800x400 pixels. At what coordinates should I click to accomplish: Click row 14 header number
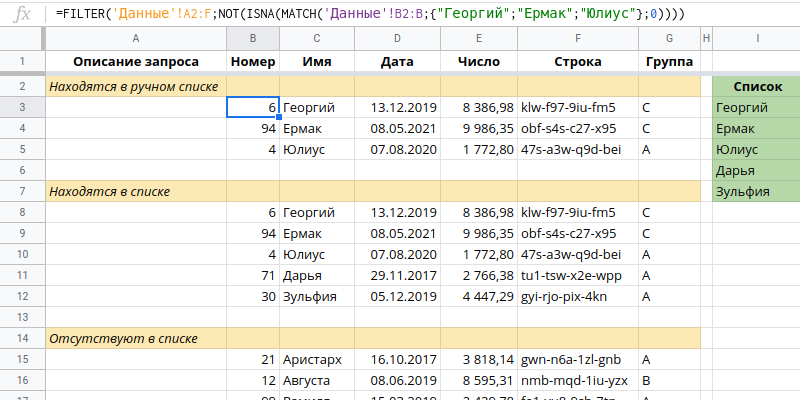(x=21, y=338)
